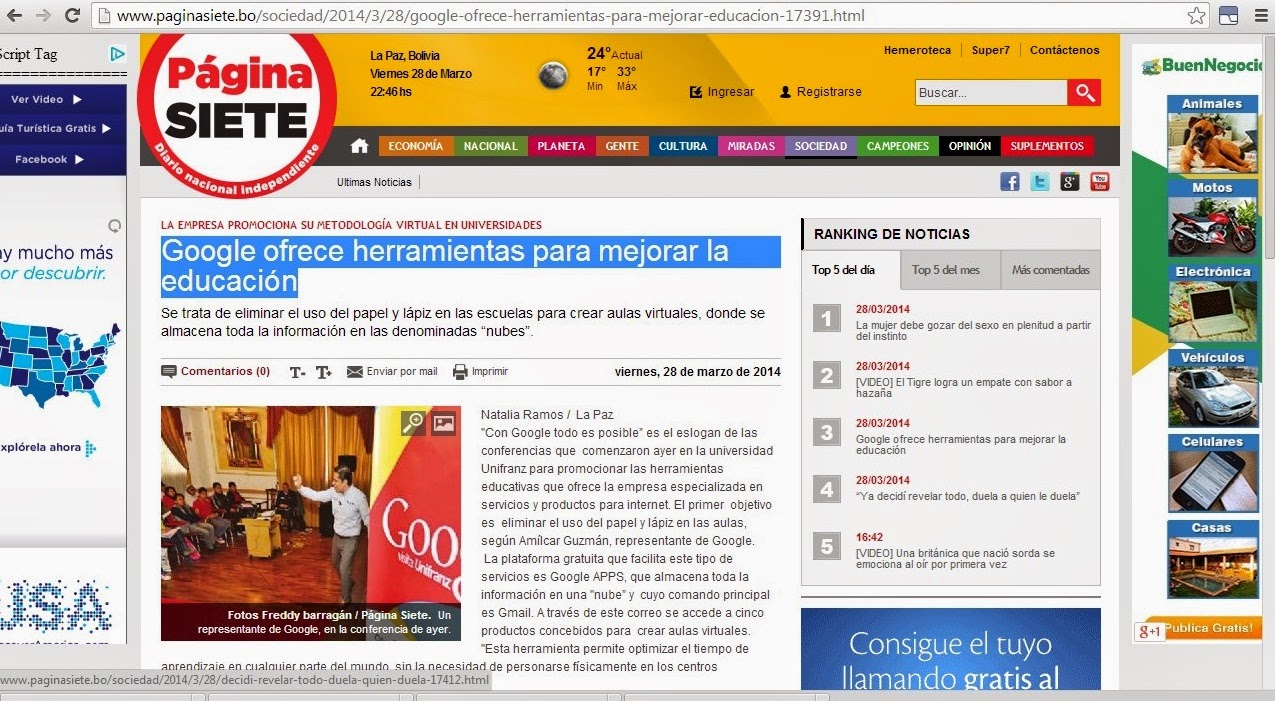Open the Google+ social icon
This screenshot has height=701, width=1275.
pos(1070,182)
